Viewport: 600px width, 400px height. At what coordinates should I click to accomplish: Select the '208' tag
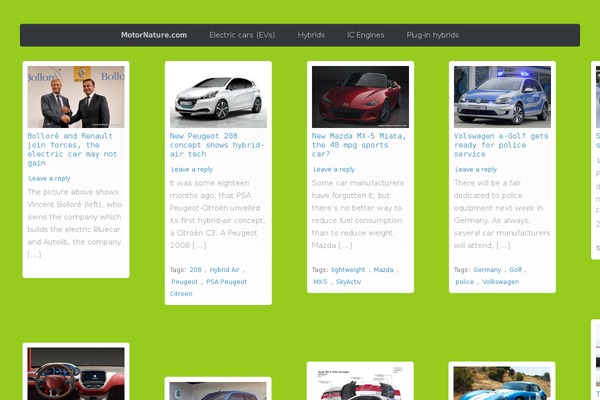pyautogui.click(x=195, y=269)
